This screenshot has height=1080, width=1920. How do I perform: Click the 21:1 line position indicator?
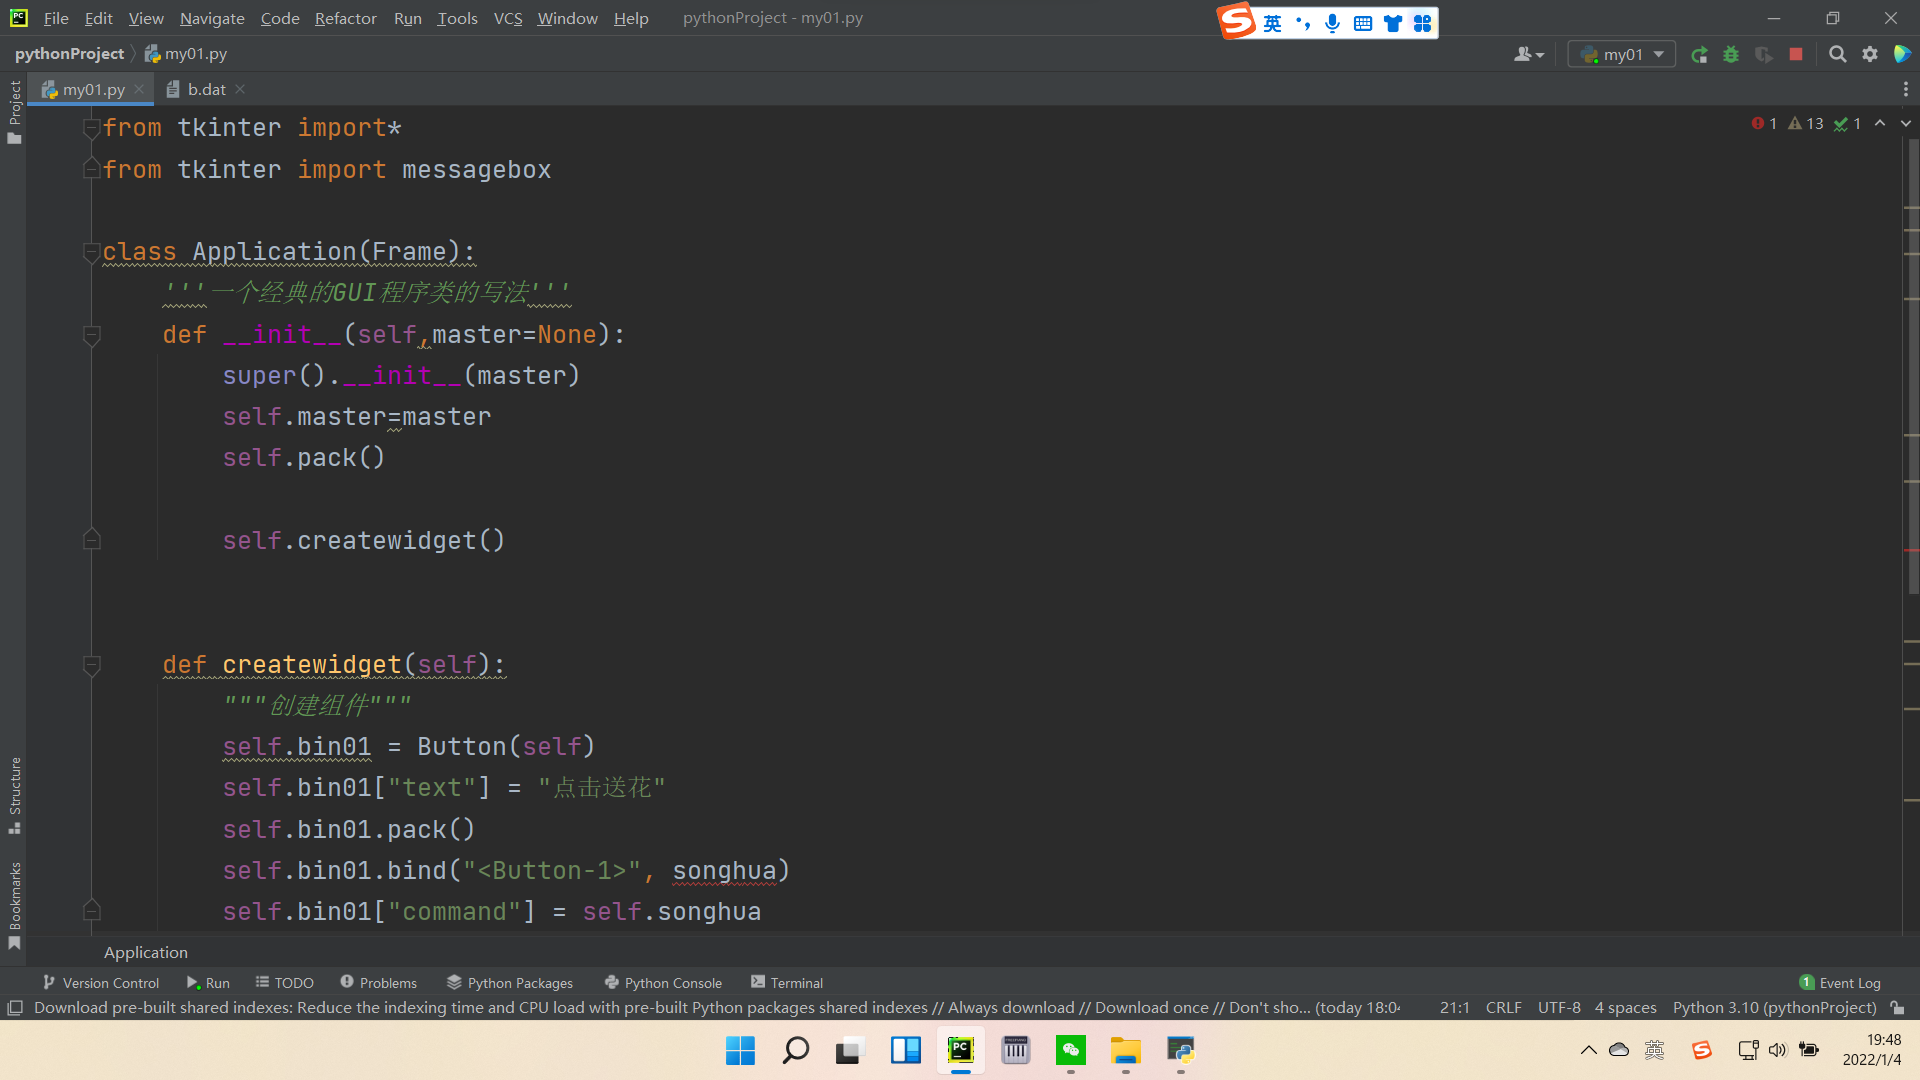point(1454,1007)
